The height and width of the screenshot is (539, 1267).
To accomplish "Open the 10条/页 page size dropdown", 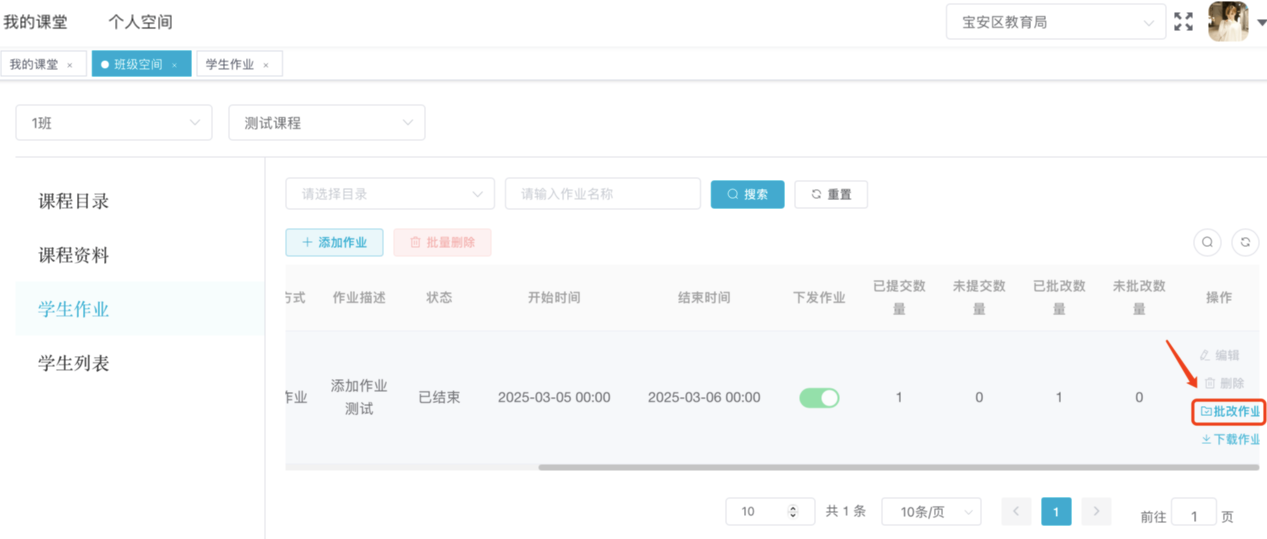I will point(930,512).
